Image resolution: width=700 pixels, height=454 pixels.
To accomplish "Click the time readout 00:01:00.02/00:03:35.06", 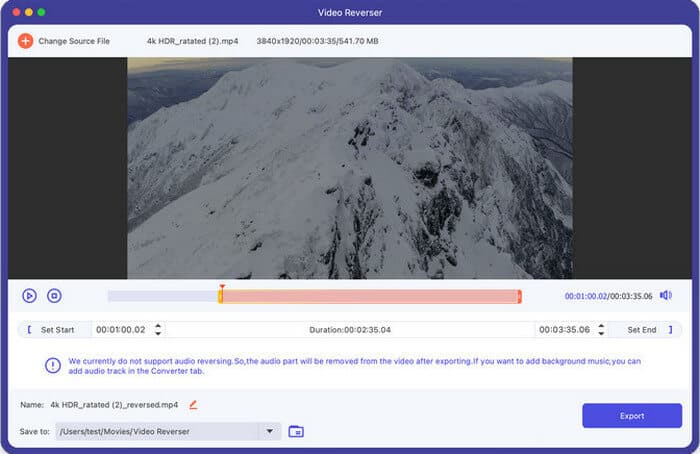I will point(608,296).
